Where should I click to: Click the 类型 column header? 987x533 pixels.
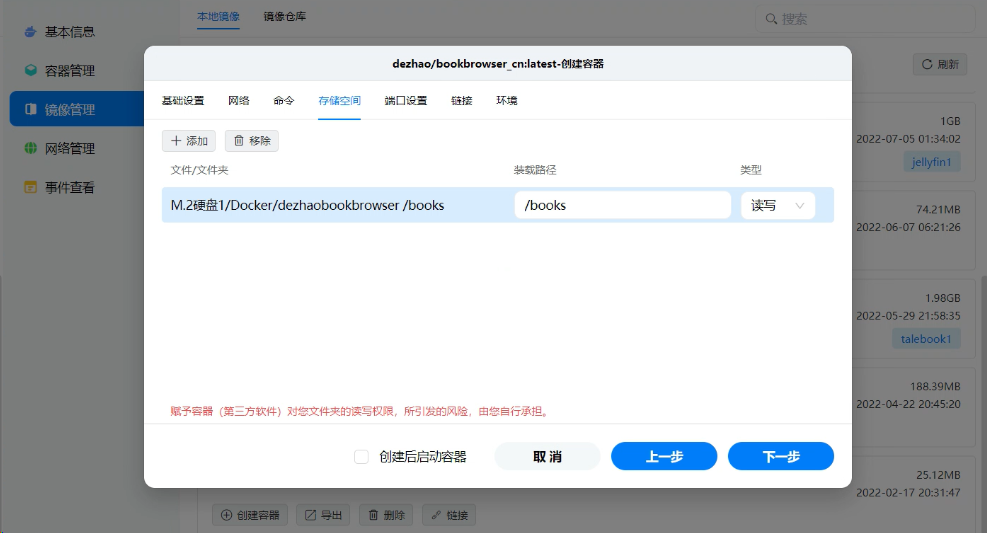point(751,170)
